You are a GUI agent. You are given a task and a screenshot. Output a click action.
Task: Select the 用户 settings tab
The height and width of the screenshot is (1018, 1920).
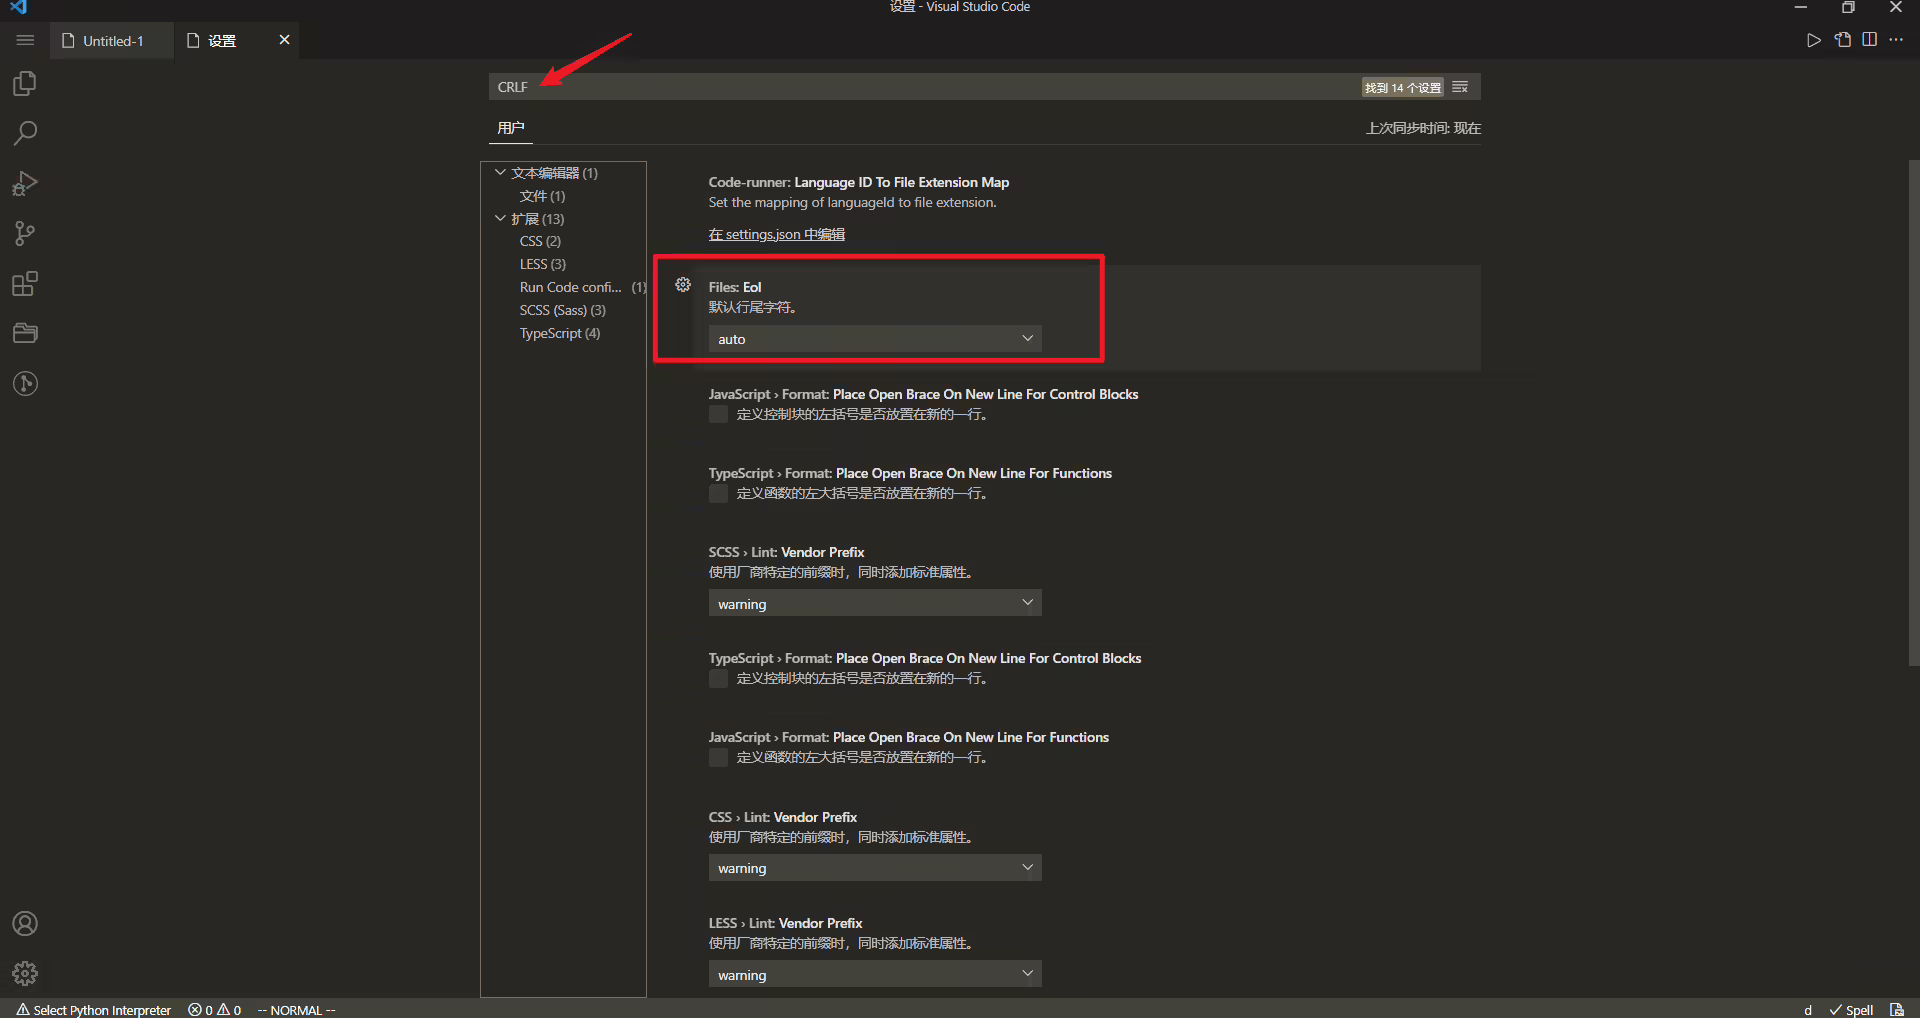coord(510,128)
